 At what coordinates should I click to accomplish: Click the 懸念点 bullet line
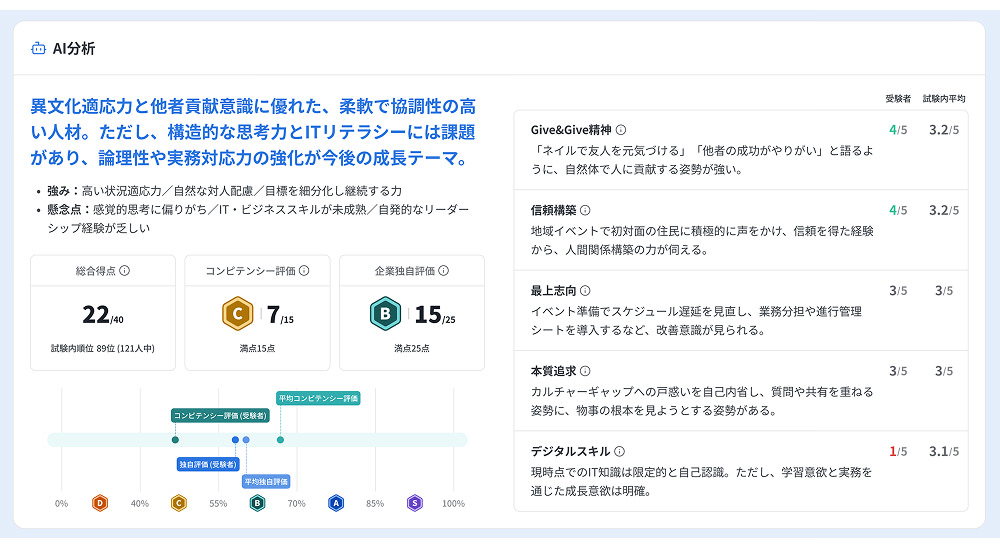[x=258, y=219]
